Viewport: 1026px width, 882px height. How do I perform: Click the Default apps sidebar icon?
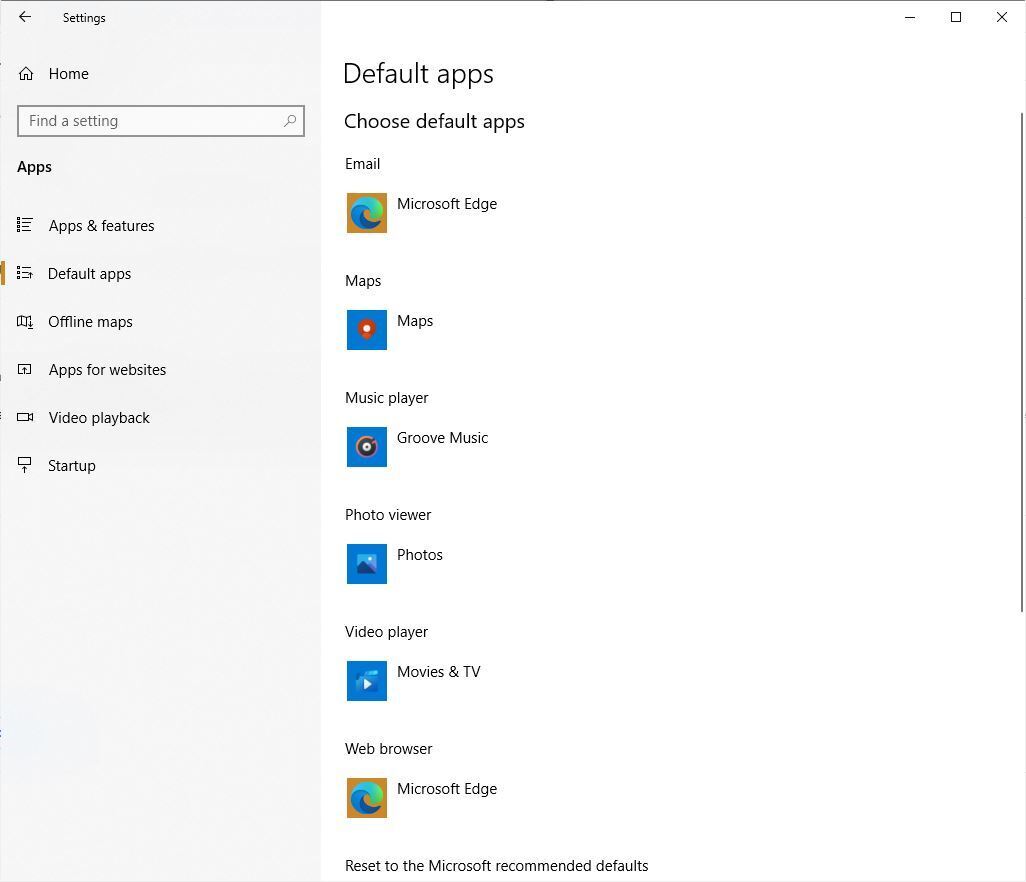(x=25, y=273)
